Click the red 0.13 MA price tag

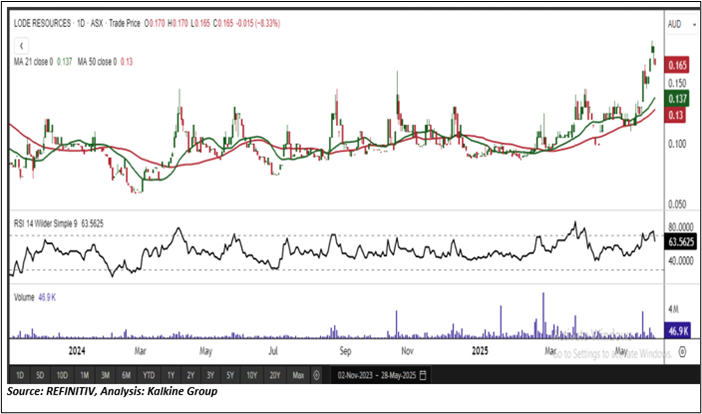(676, 115)
